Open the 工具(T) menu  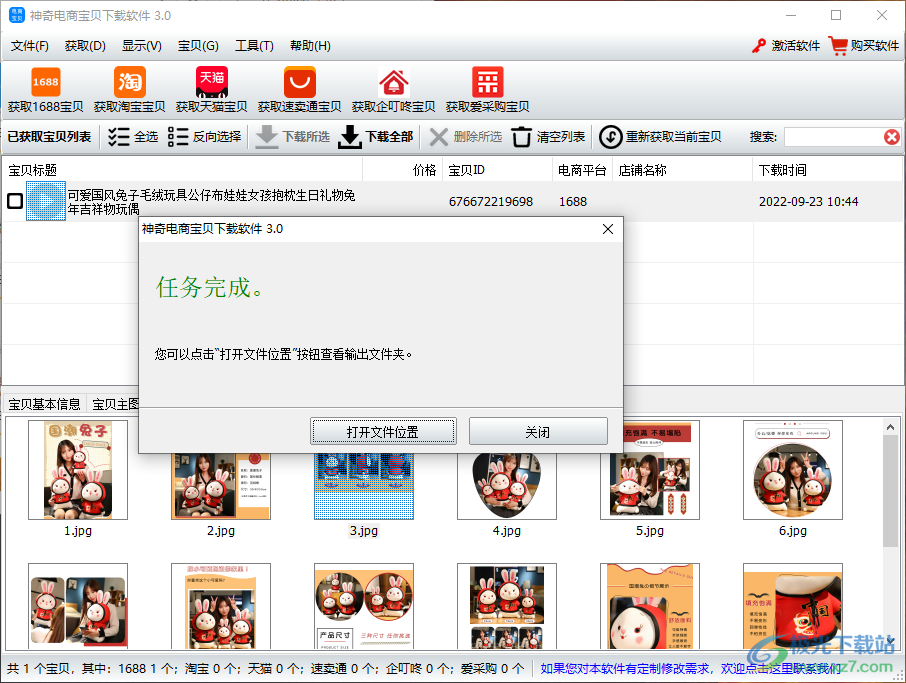click(x=254, y=46)
